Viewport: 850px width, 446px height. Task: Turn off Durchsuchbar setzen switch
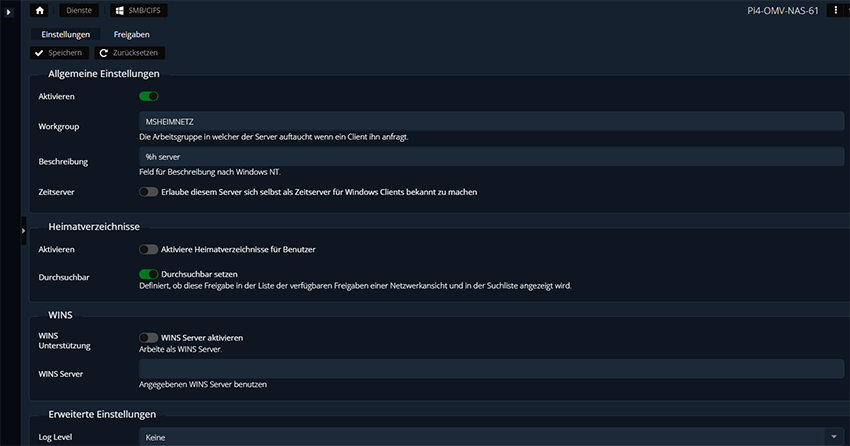point(149,273)
